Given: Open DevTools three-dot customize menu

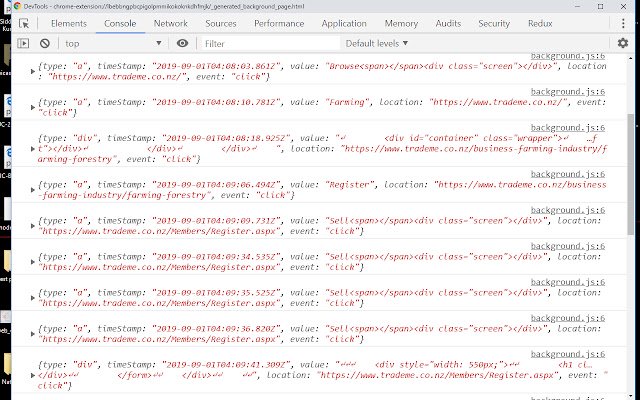Looking at the screenshot, I should pos(623,24).
